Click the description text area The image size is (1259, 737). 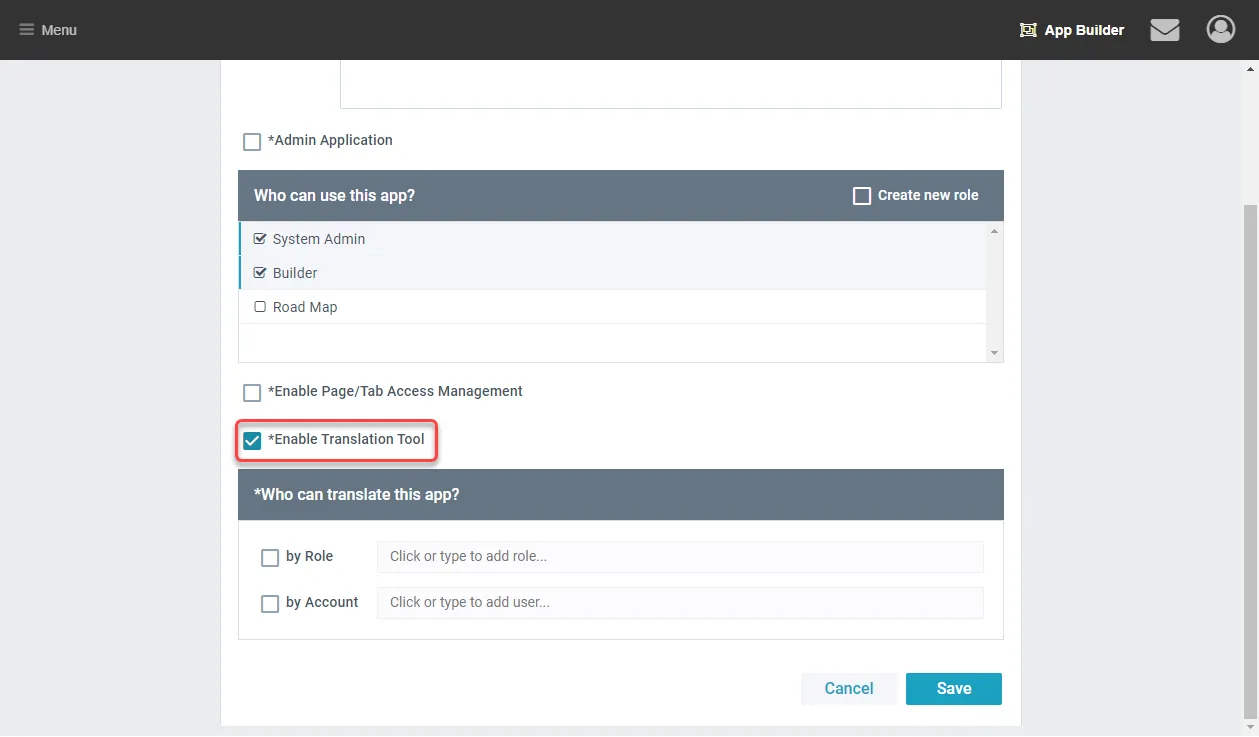click(670, 84)
